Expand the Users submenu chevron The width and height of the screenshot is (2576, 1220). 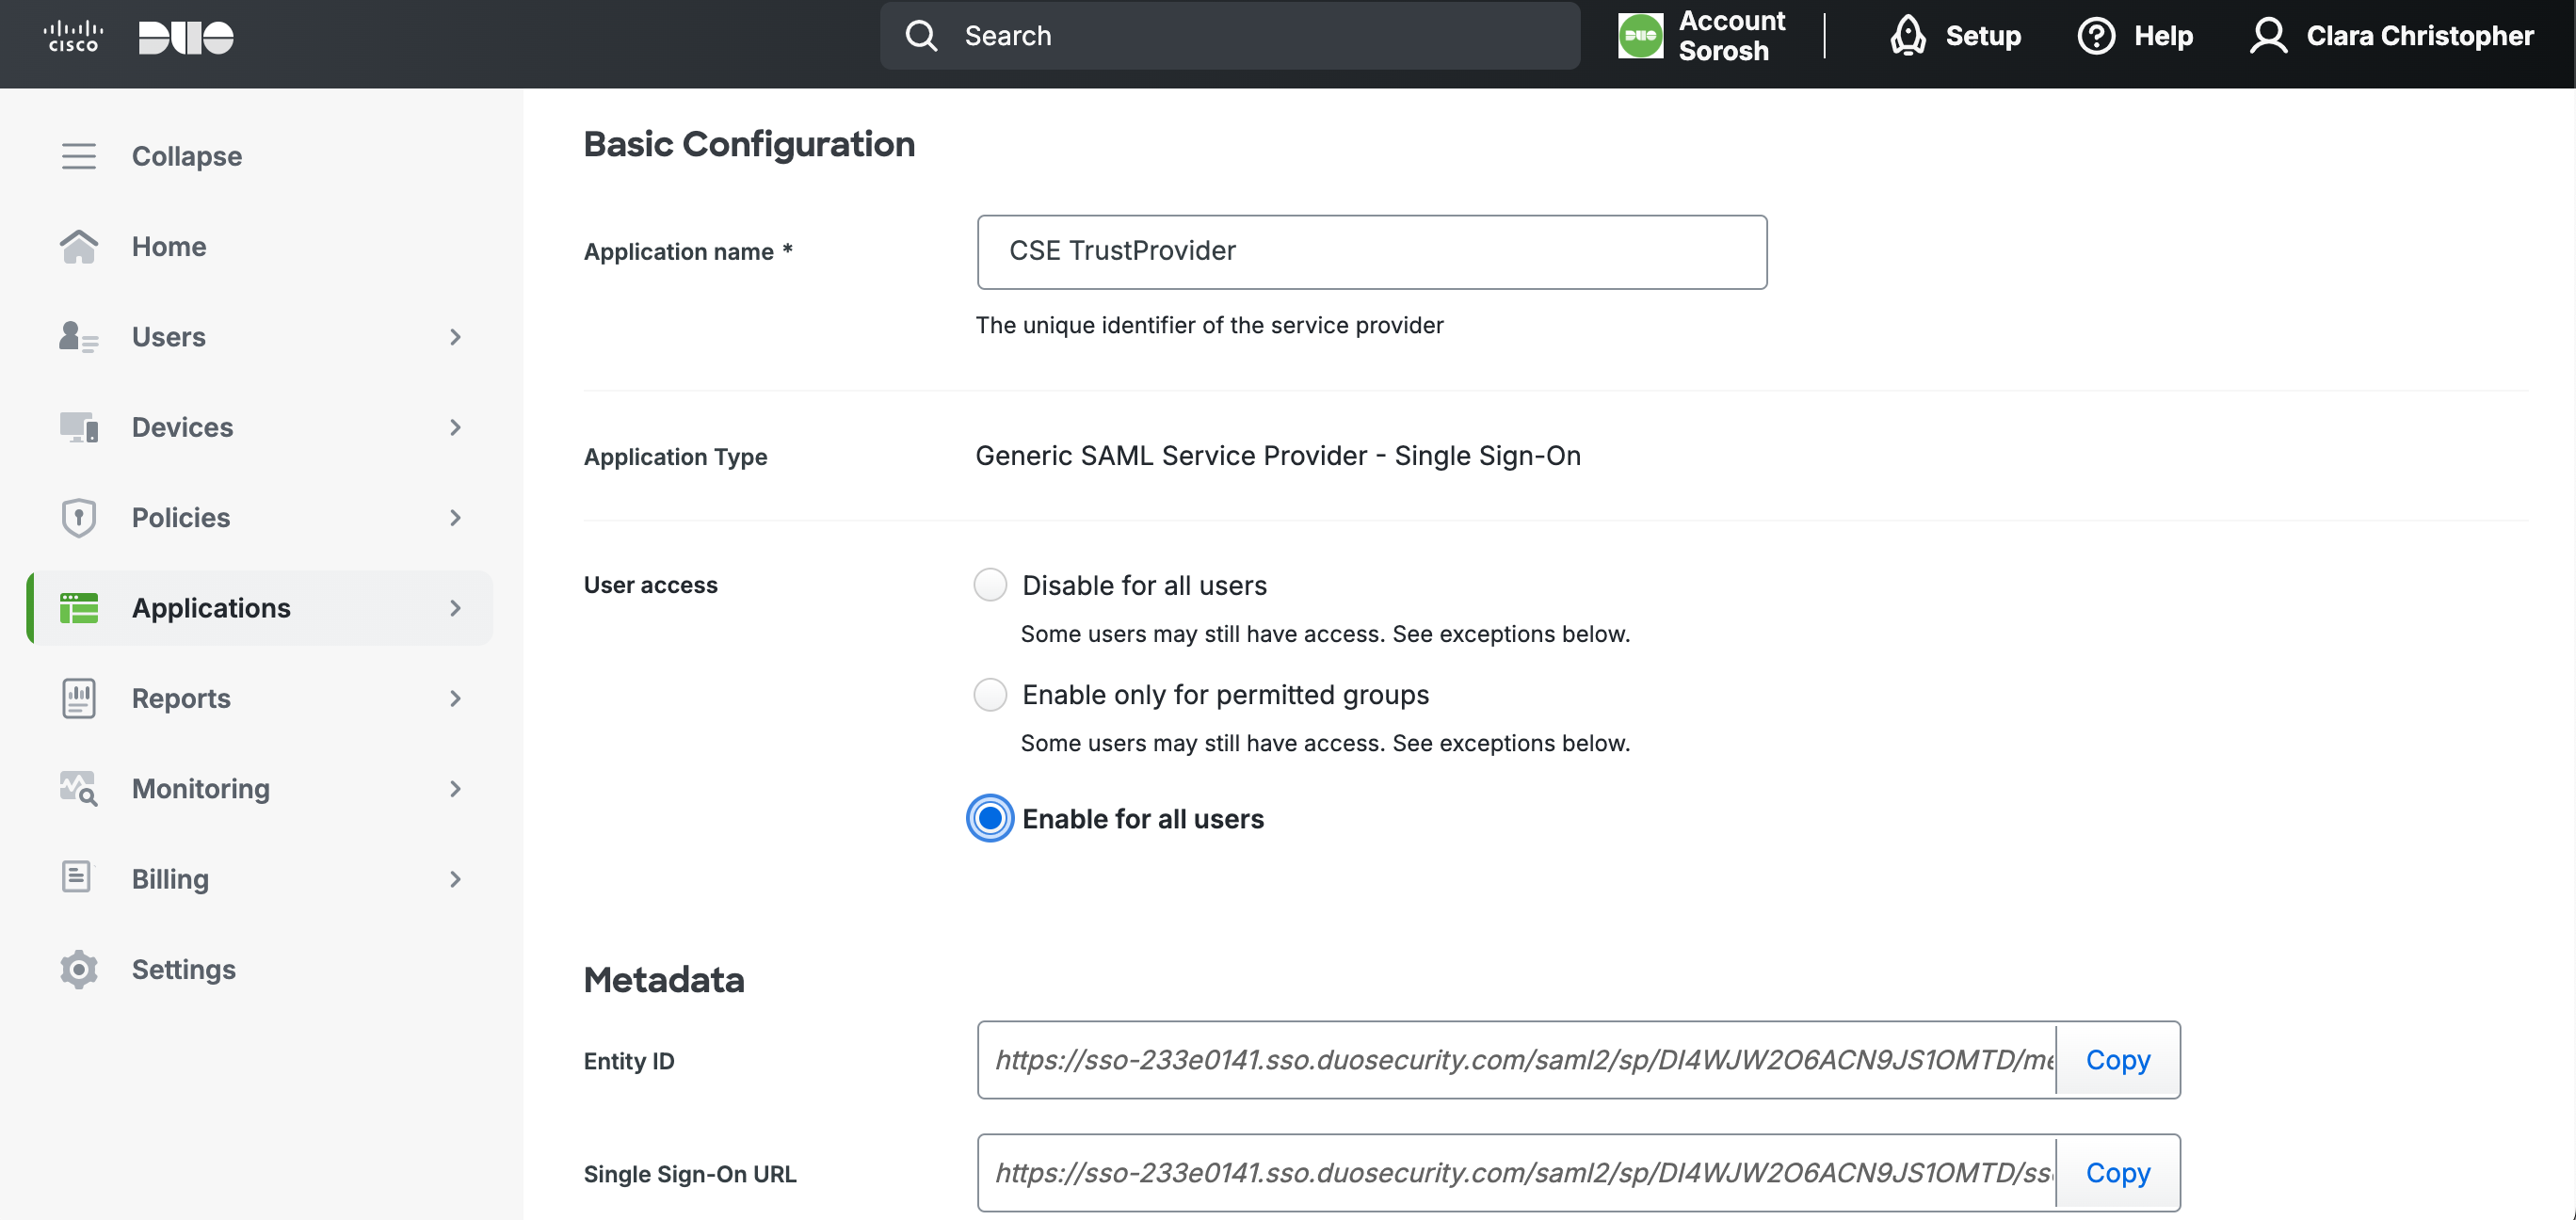[x=455, y=337]
